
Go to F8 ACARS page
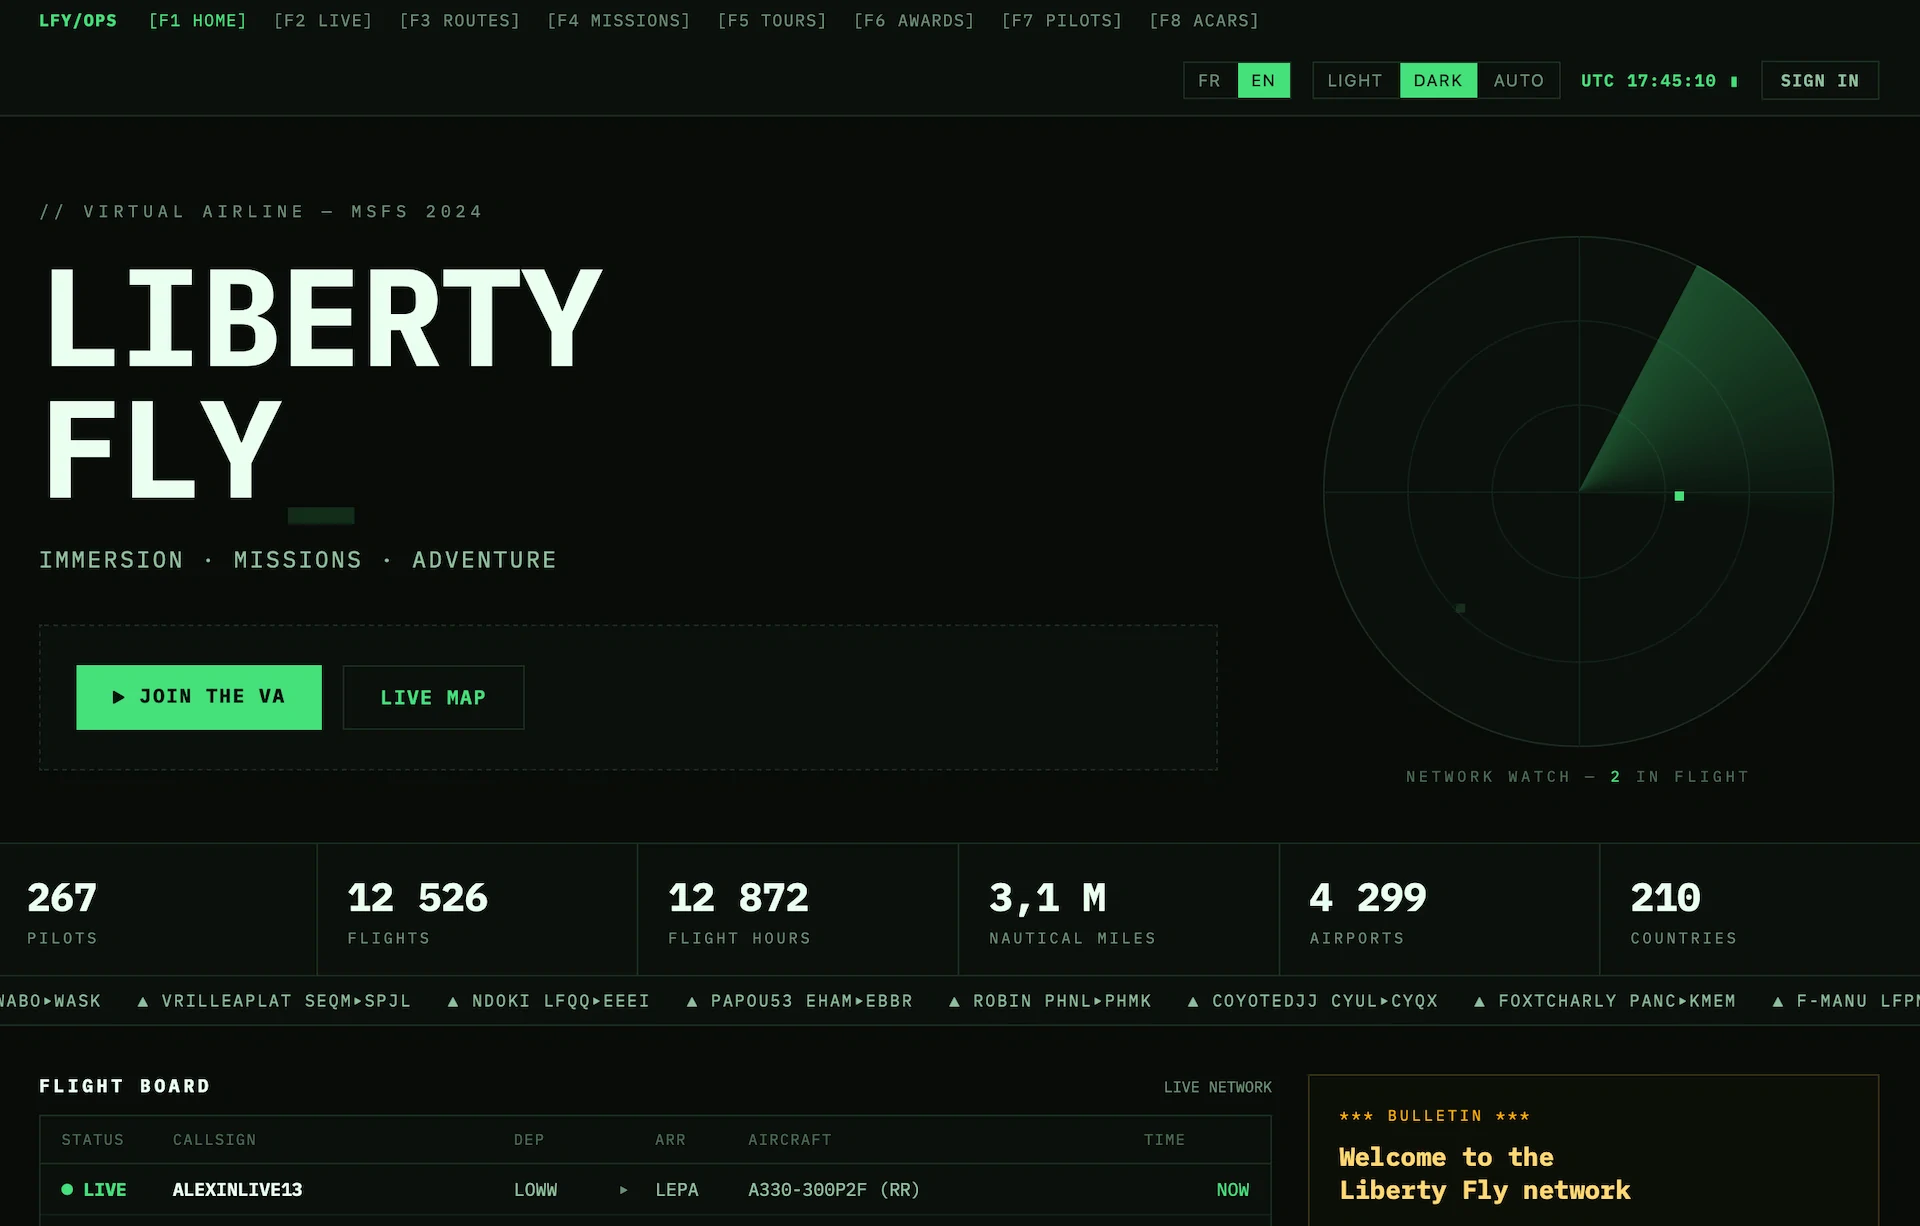click(x=1204, y=20)
